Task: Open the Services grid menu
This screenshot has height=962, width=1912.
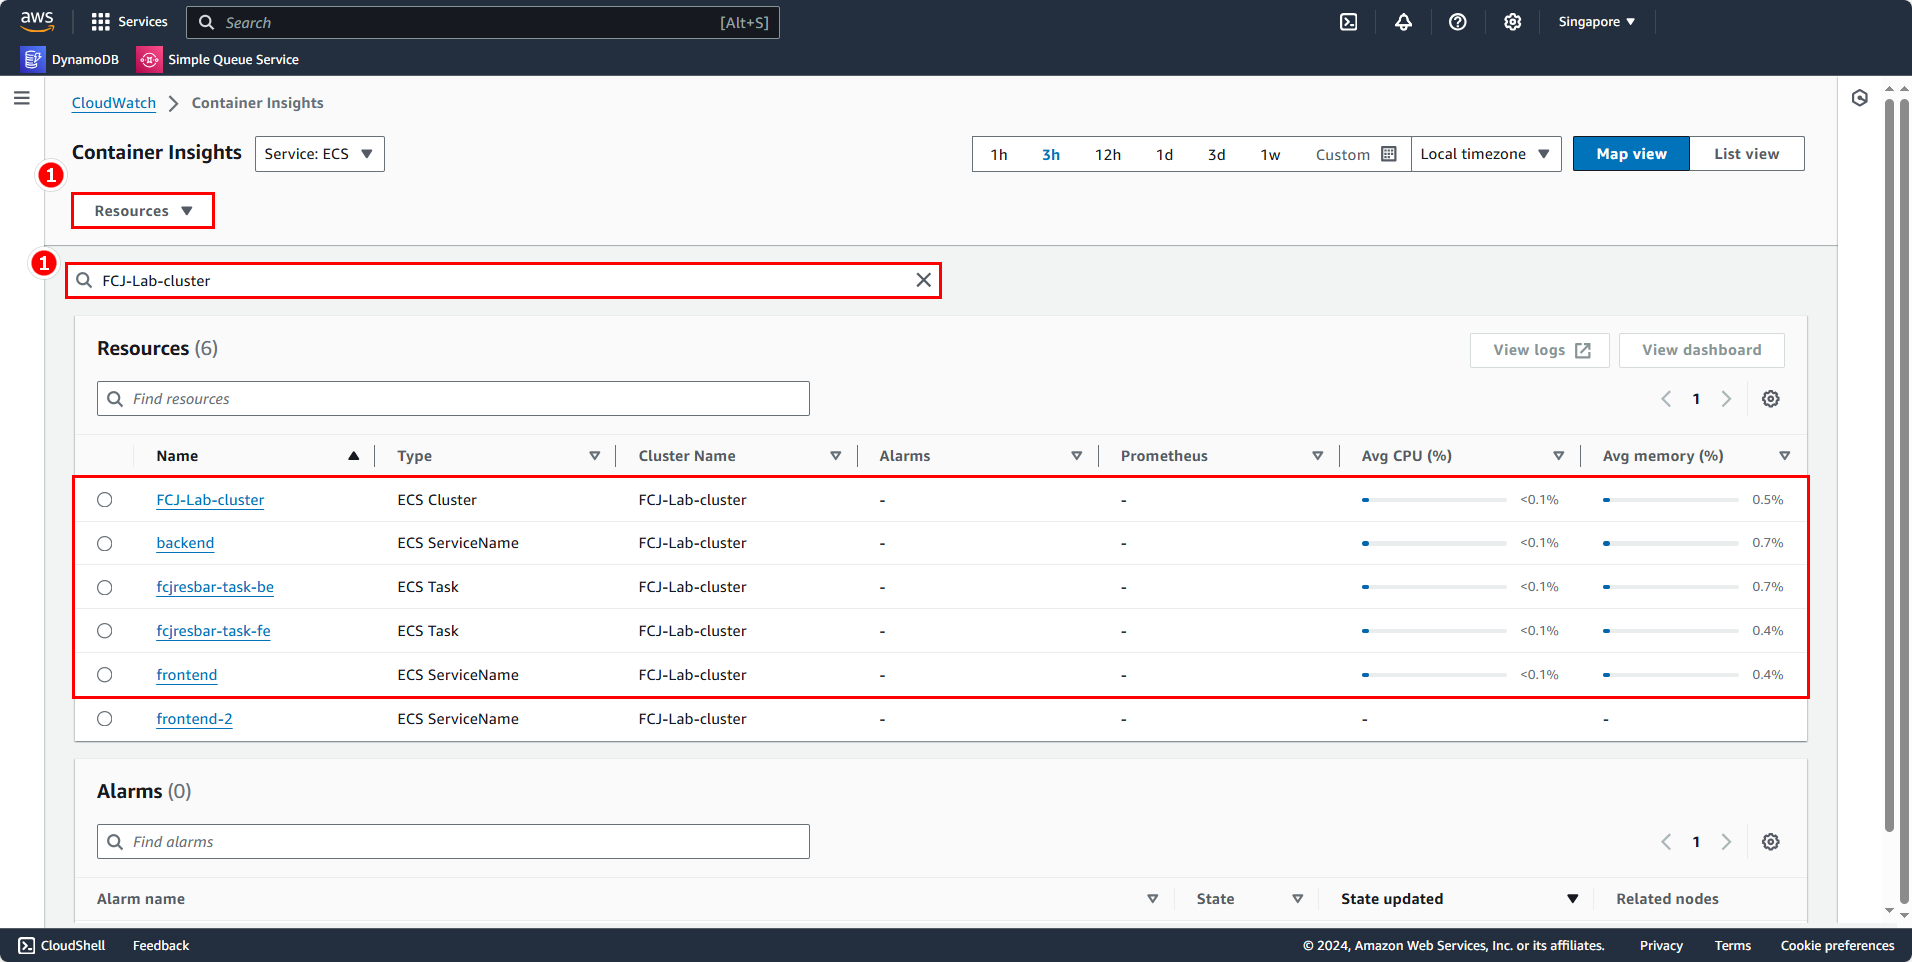Action: [129, 21]
